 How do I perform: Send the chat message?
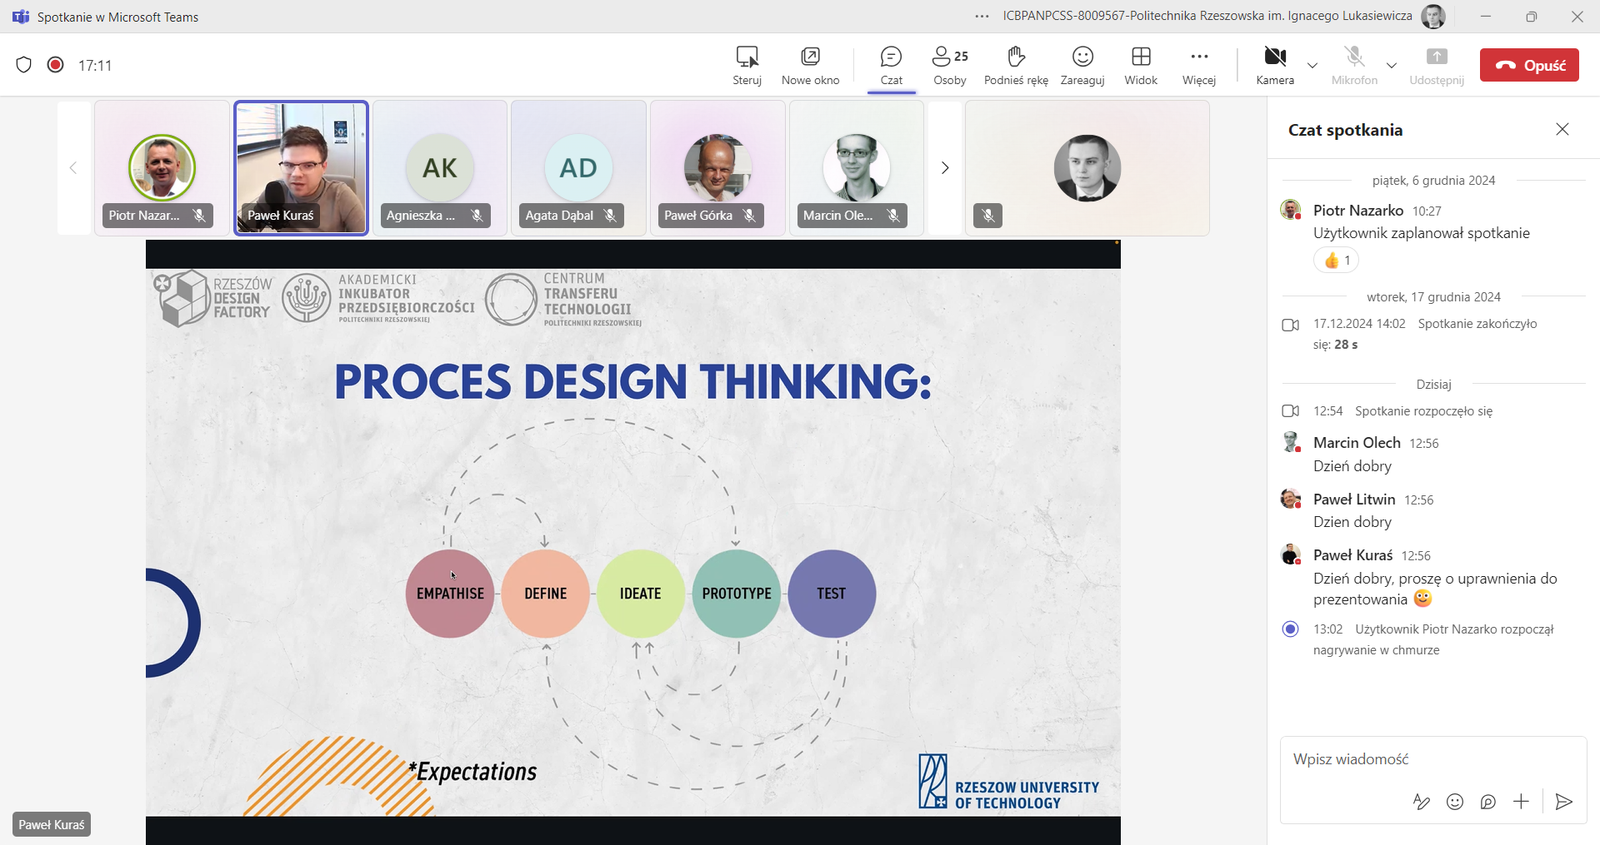tap(1564, 801)
